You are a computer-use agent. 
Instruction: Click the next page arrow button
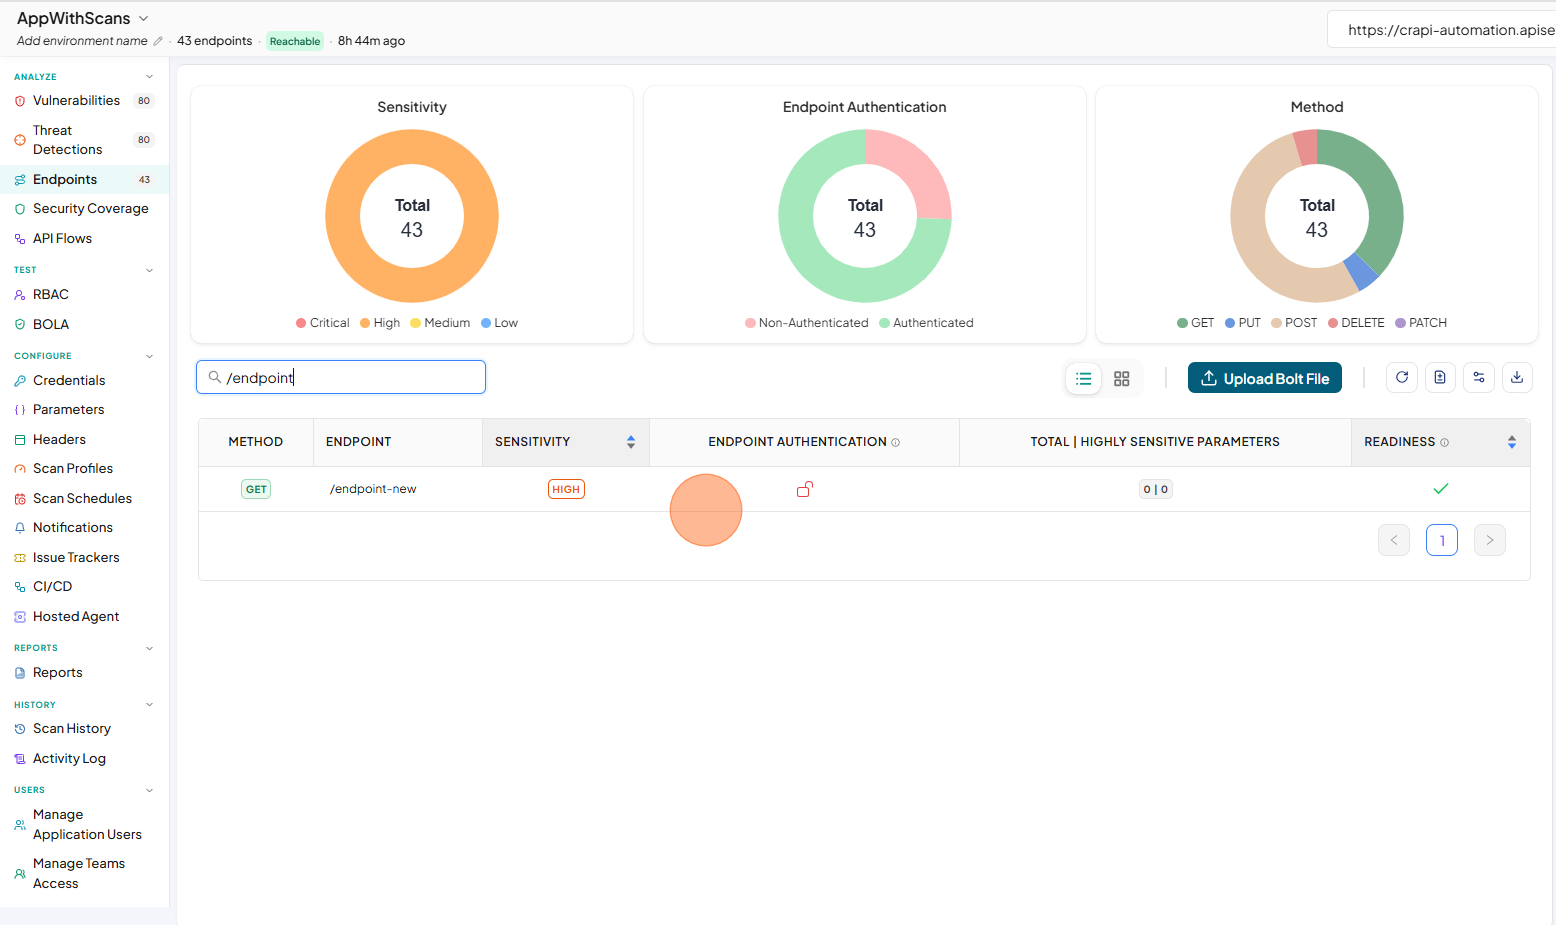[x=1490, y=540]
